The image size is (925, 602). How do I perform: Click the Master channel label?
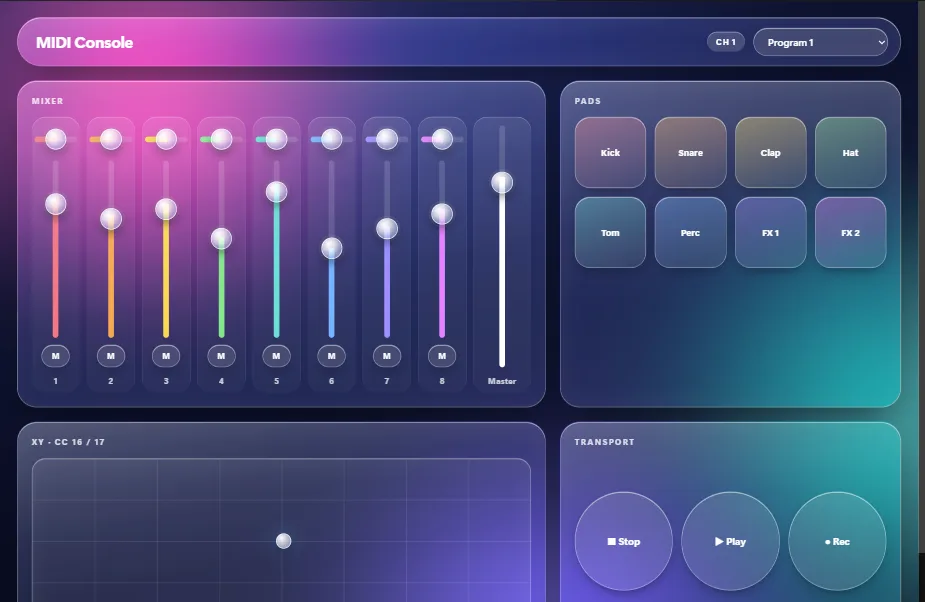coord(502,381)
